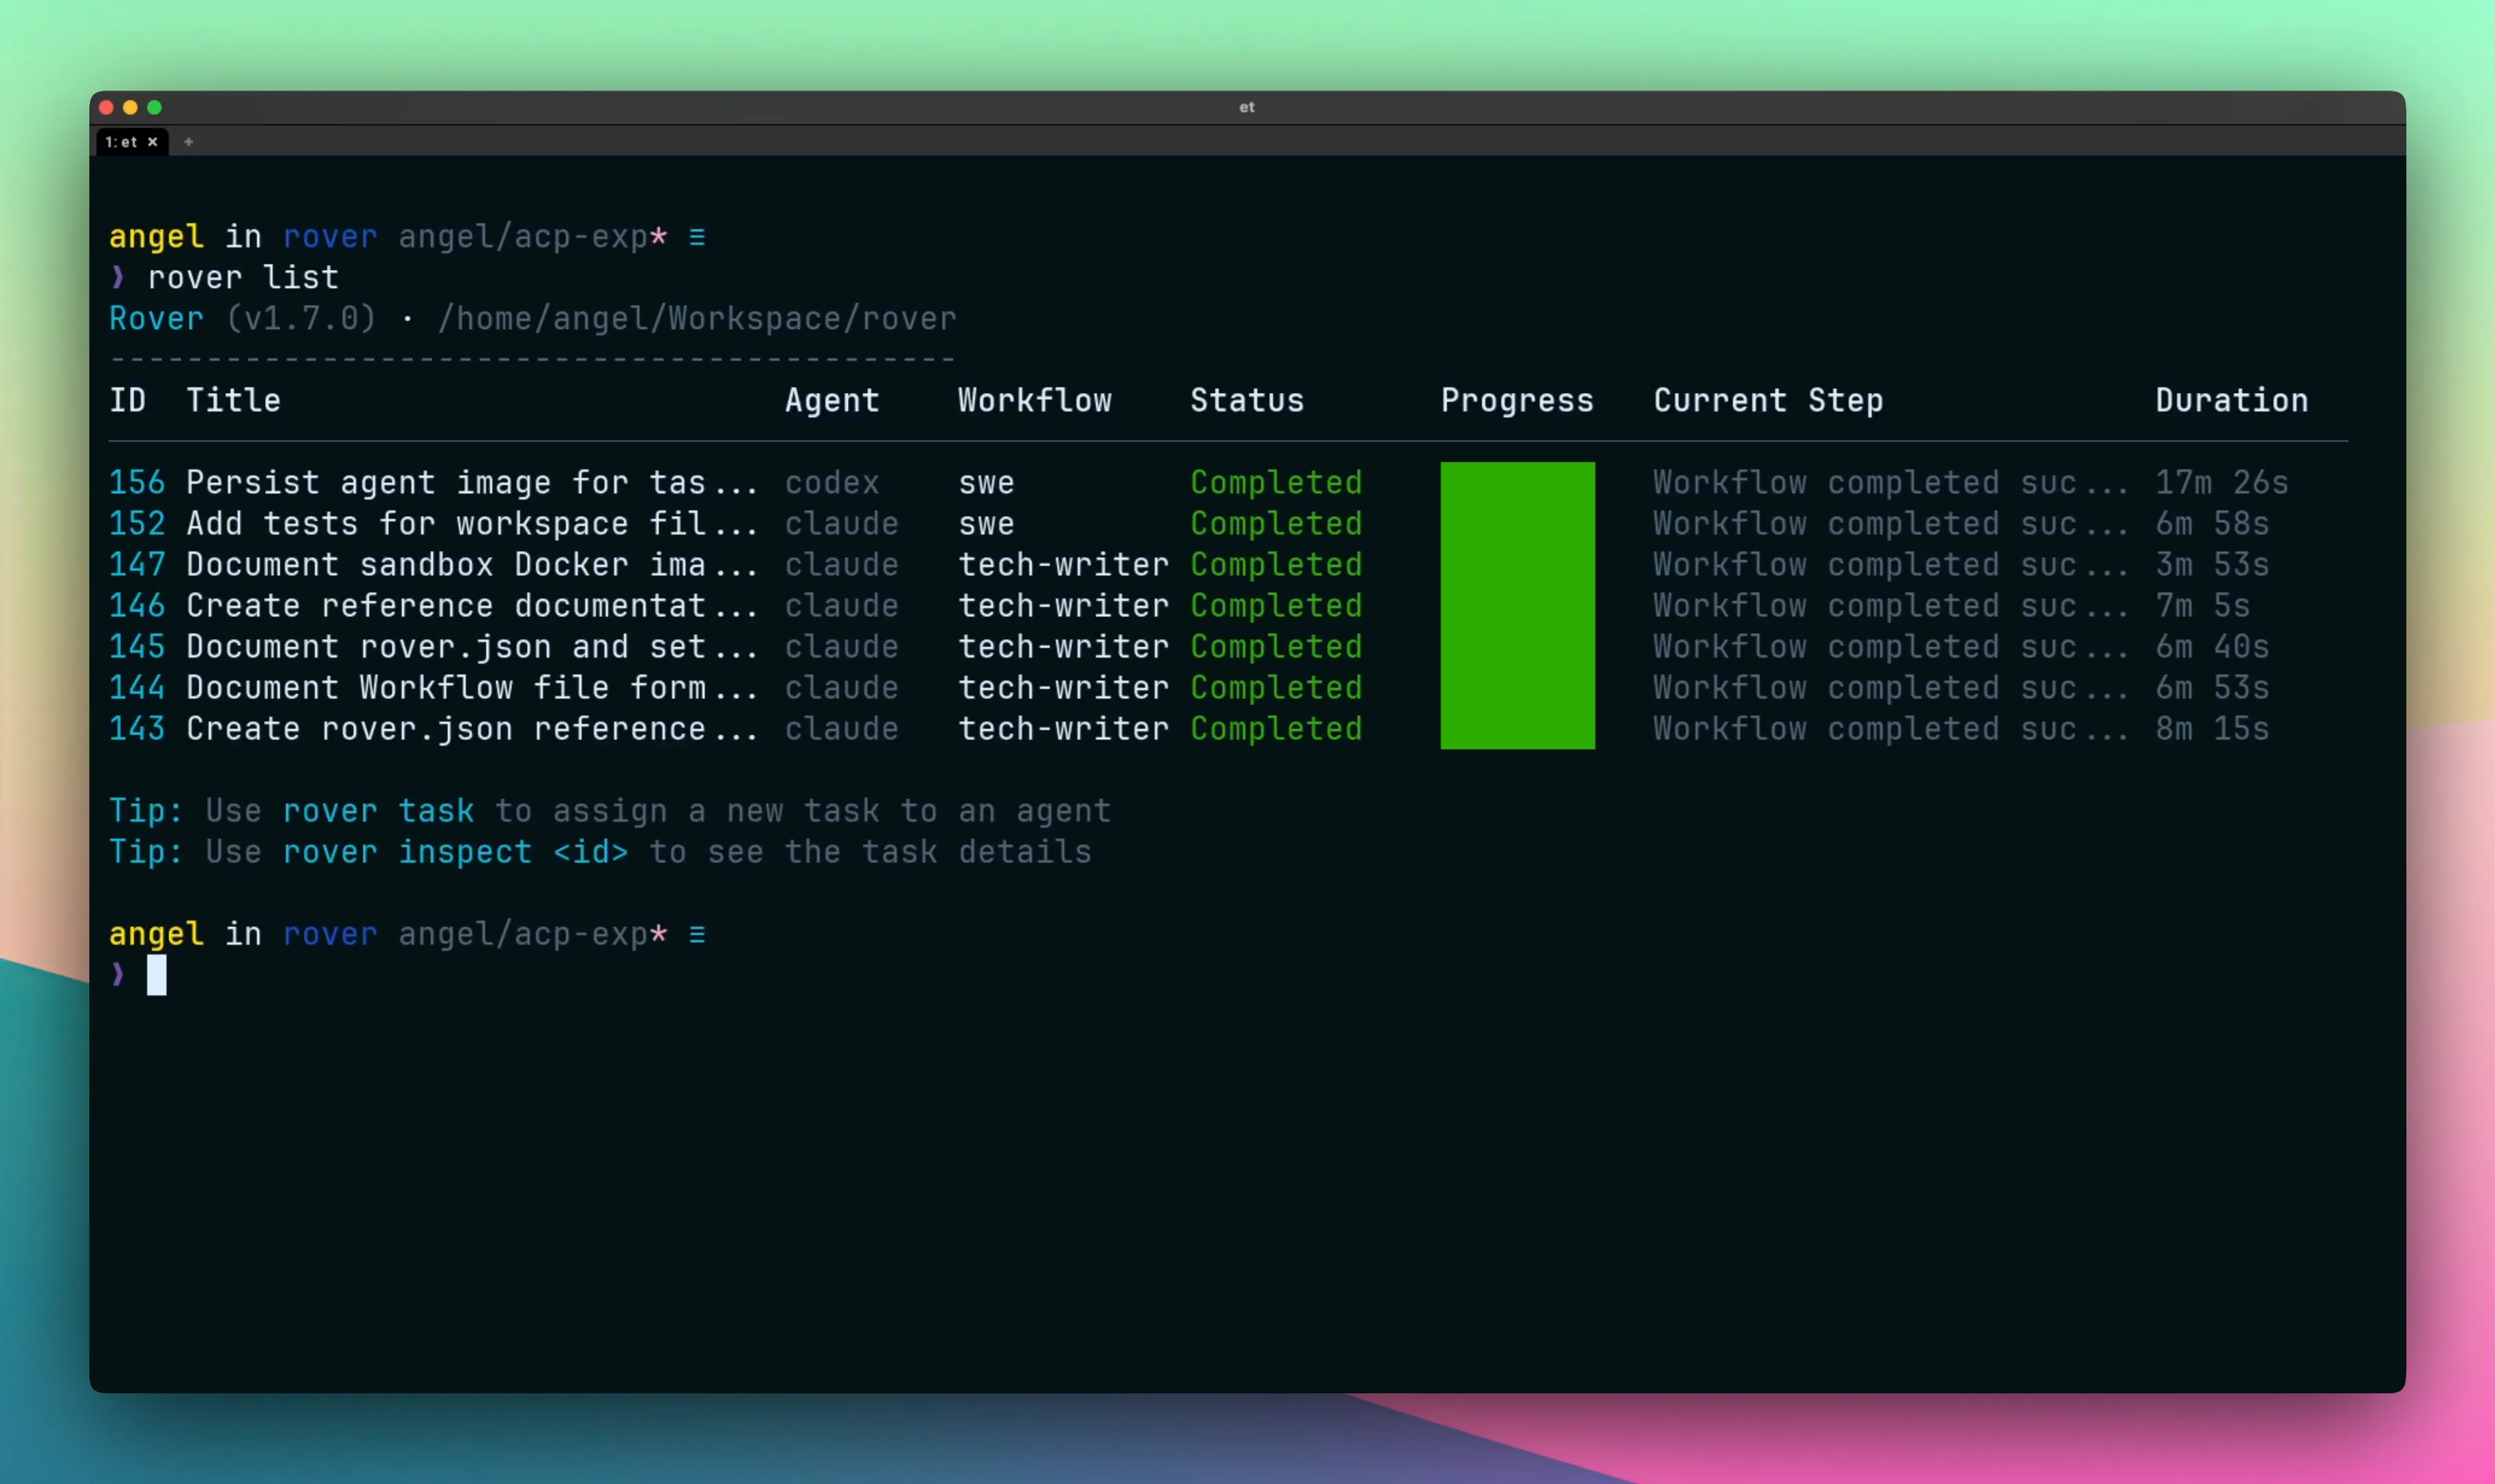Click the git branch icon next to acp-exp
The image size is (2495, 1484).
(x=697, y=236)
